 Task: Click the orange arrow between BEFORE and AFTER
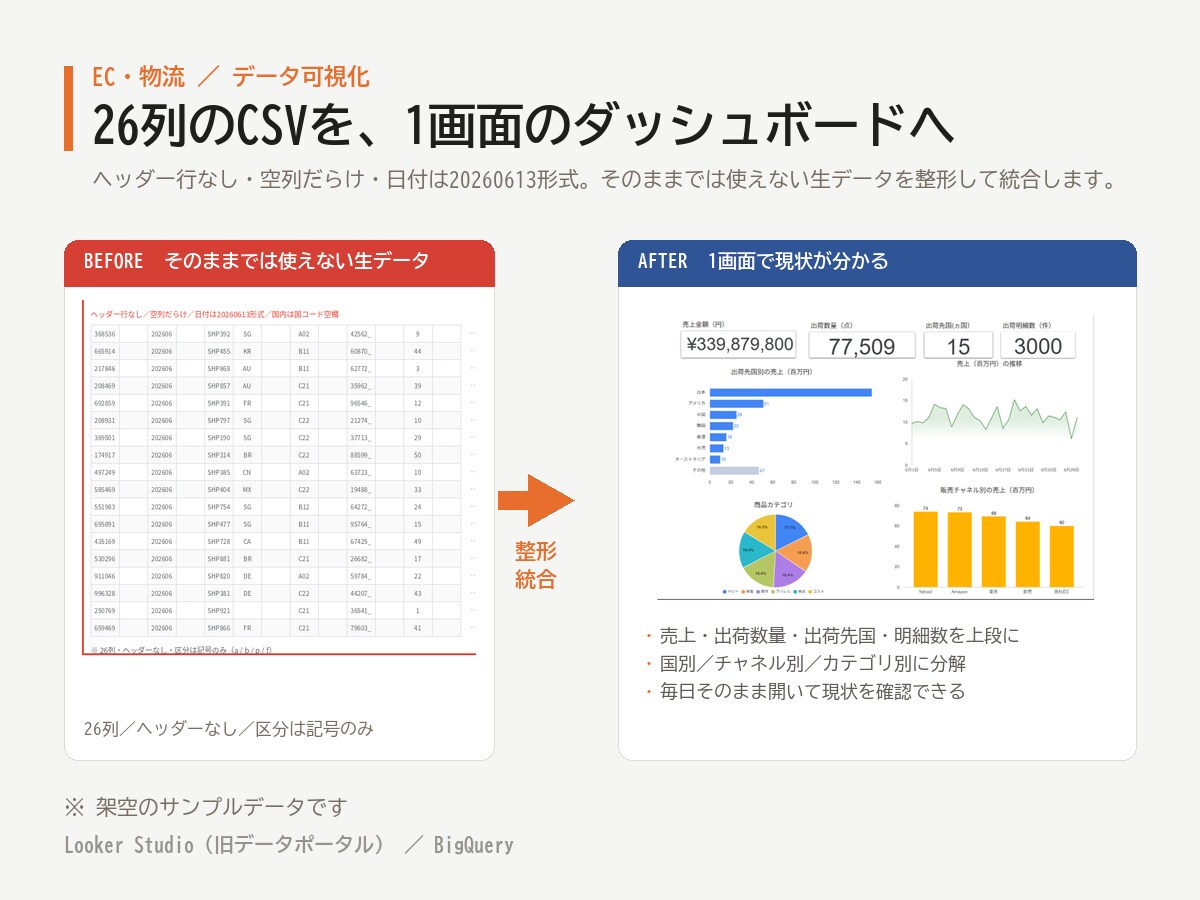(536, 500)
